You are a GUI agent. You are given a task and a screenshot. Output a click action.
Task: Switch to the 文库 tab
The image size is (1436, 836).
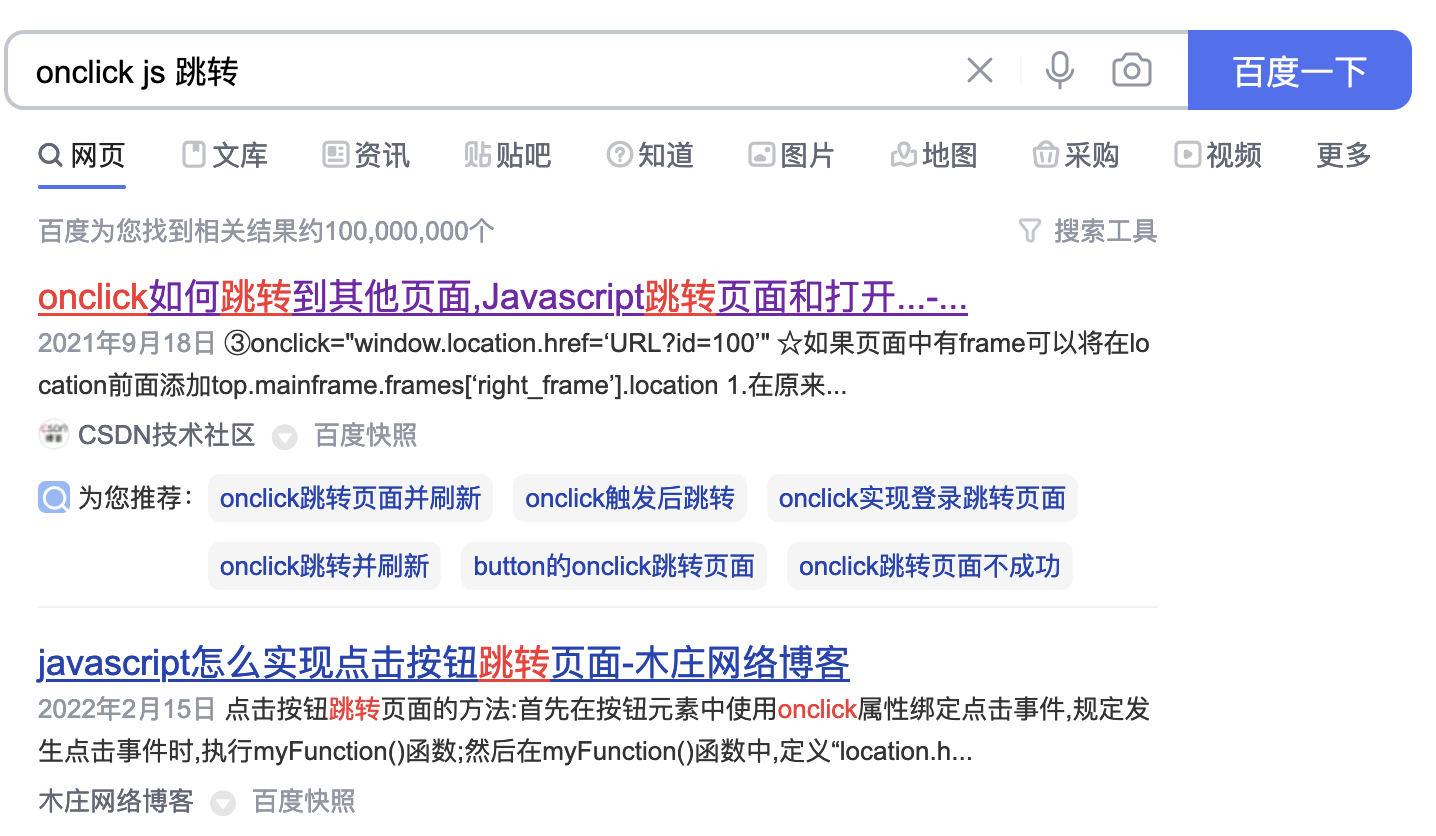click(225, 155)
